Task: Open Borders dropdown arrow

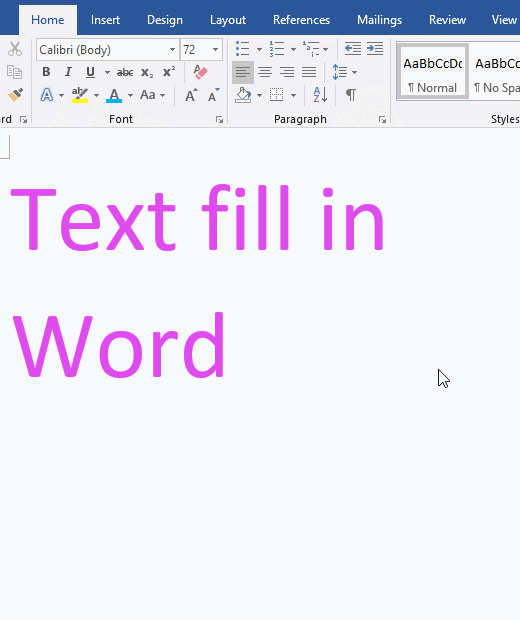Action: coord(293,95)
